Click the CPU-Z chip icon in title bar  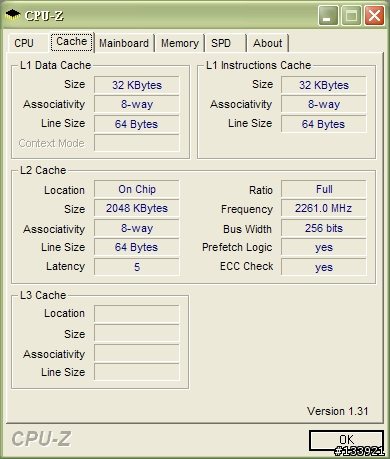[x=12, y=15]
